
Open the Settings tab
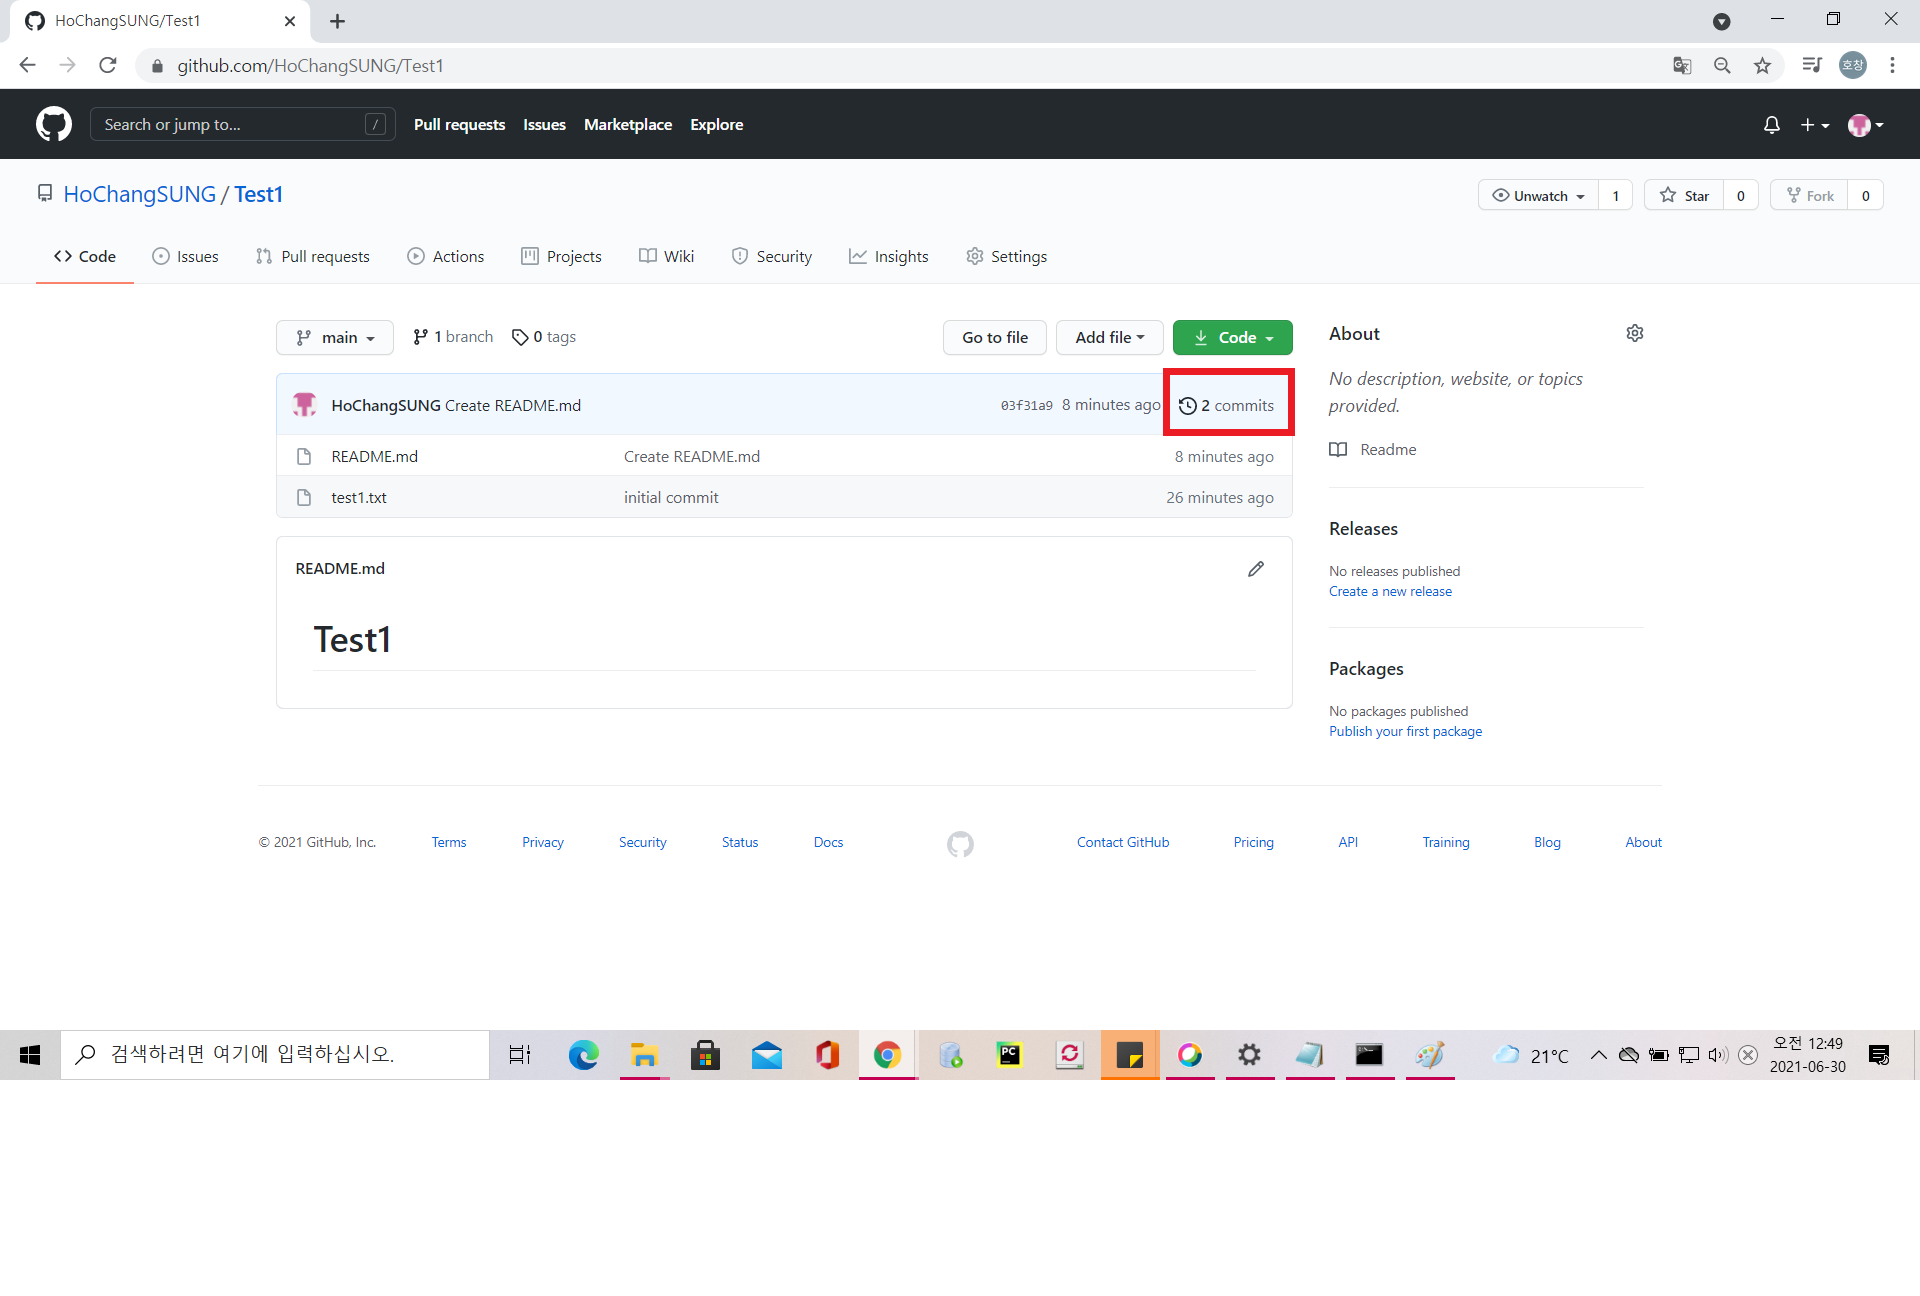(x=1007, y=257)
